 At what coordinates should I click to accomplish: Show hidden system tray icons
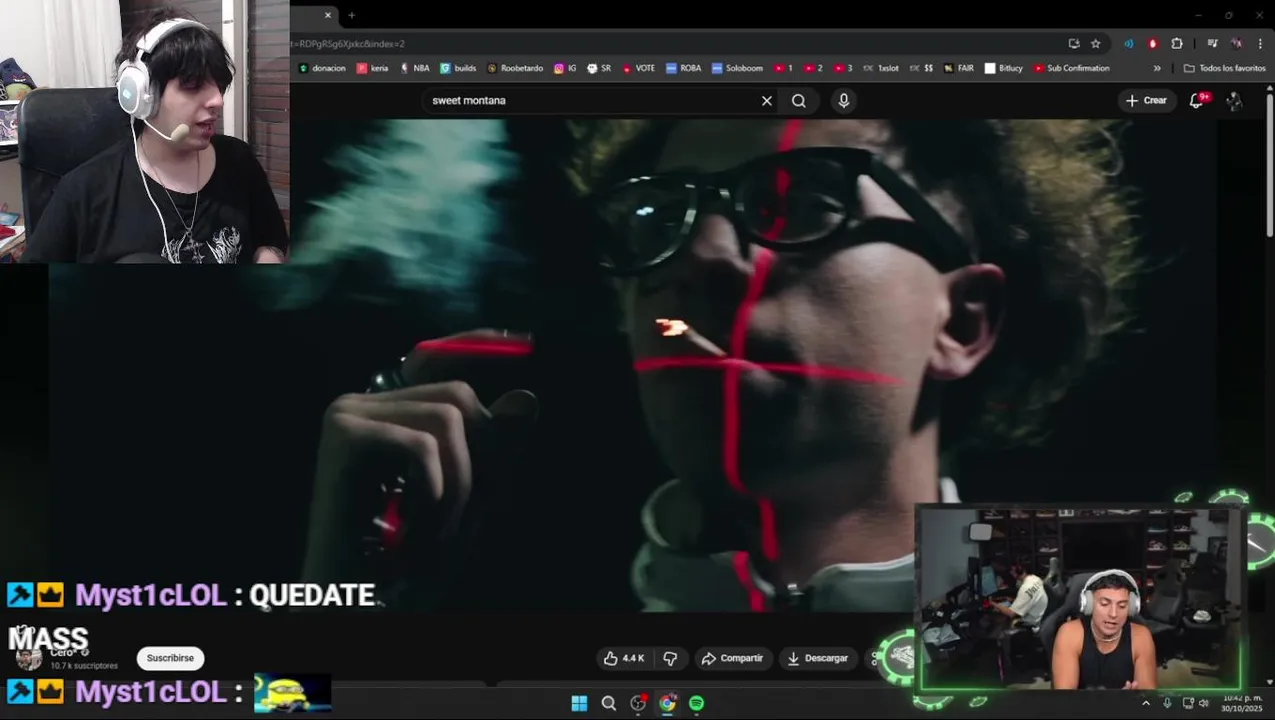1146,703
